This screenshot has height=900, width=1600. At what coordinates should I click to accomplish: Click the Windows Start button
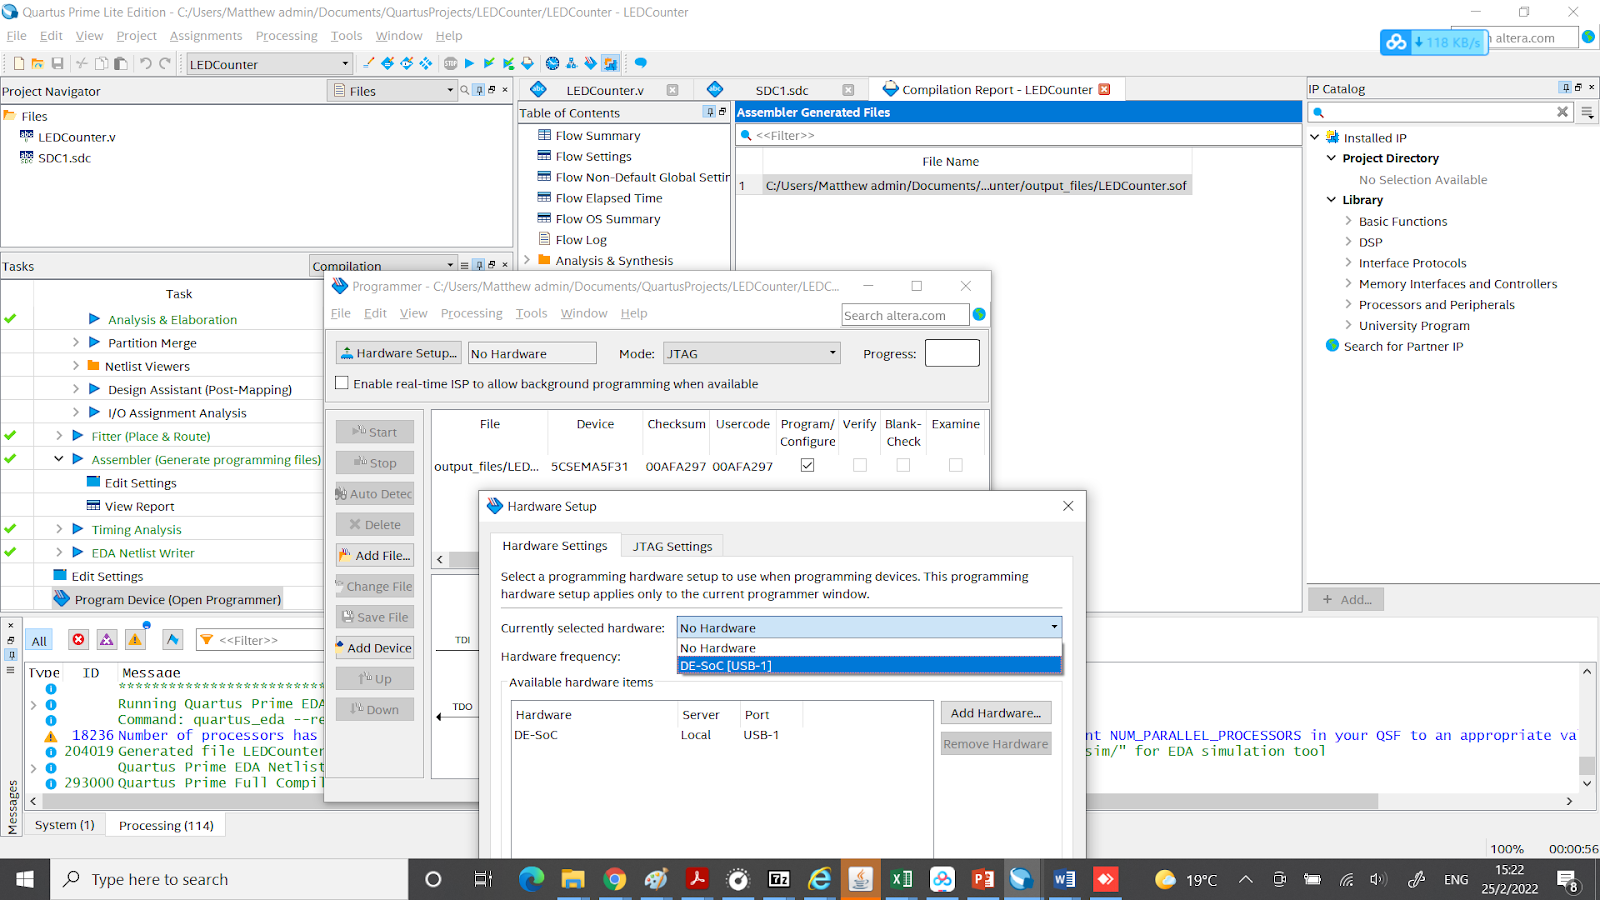tap(25, 879)
